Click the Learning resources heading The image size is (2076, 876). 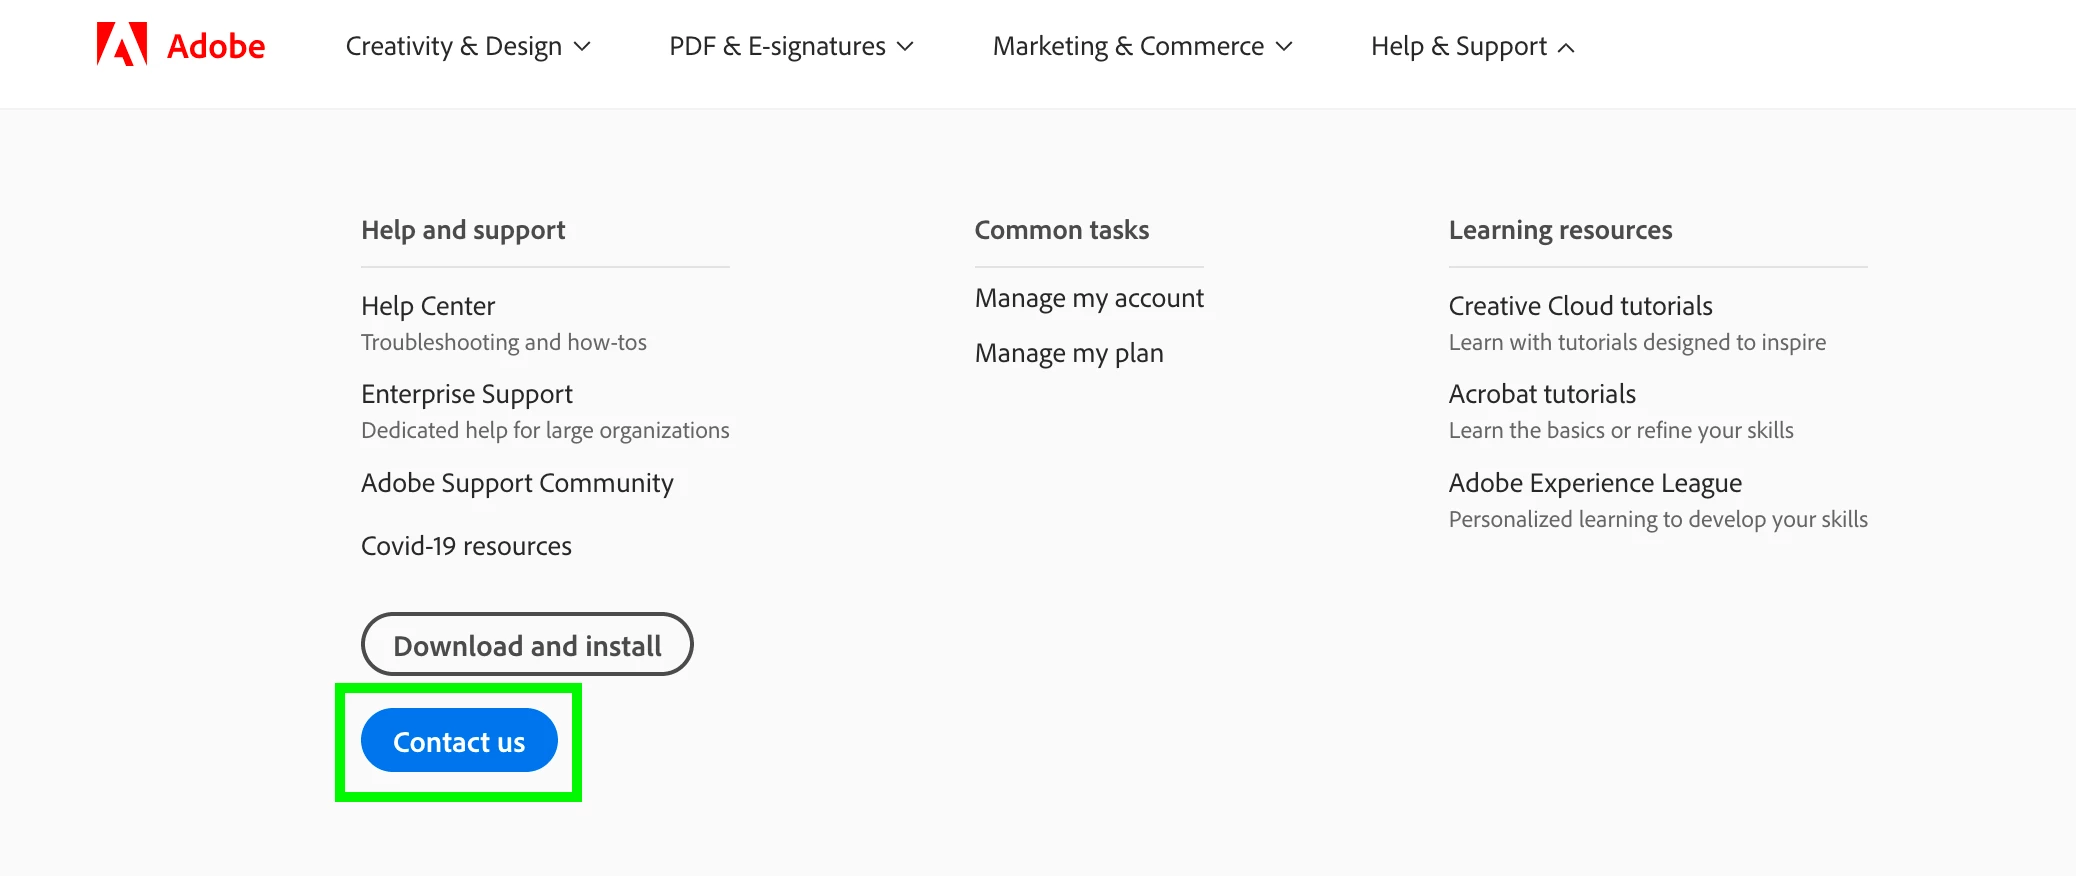tap(1560, 230)
